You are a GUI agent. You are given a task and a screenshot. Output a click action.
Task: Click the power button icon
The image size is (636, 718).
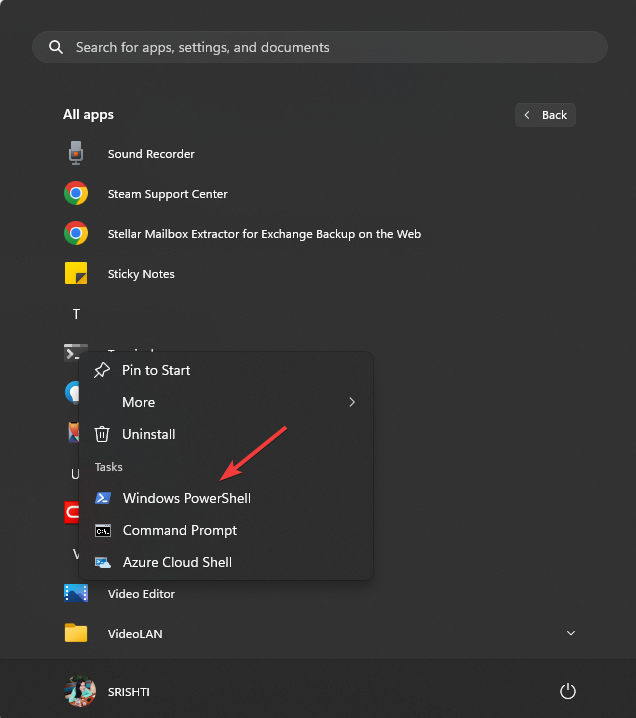coord(568,691)
